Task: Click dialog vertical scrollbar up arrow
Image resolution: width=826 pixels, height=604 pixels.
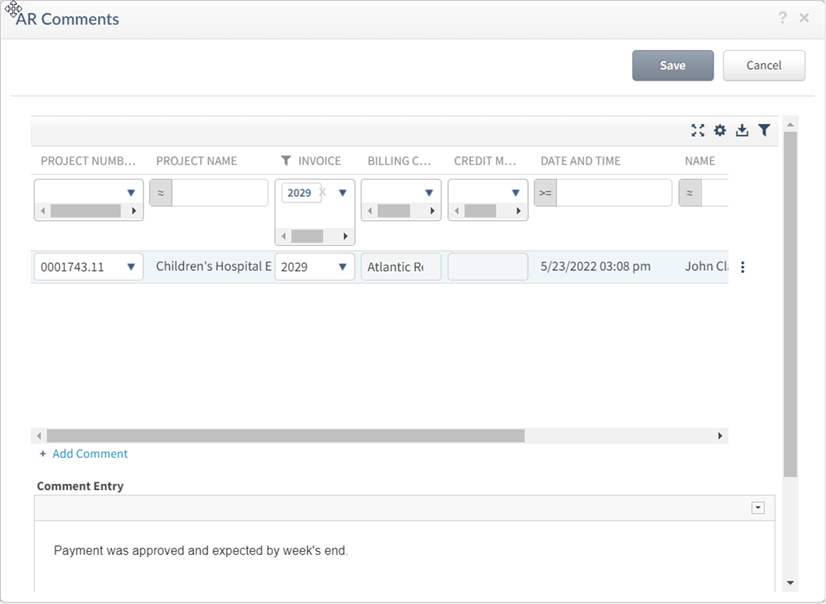Action: click(790, 125)
